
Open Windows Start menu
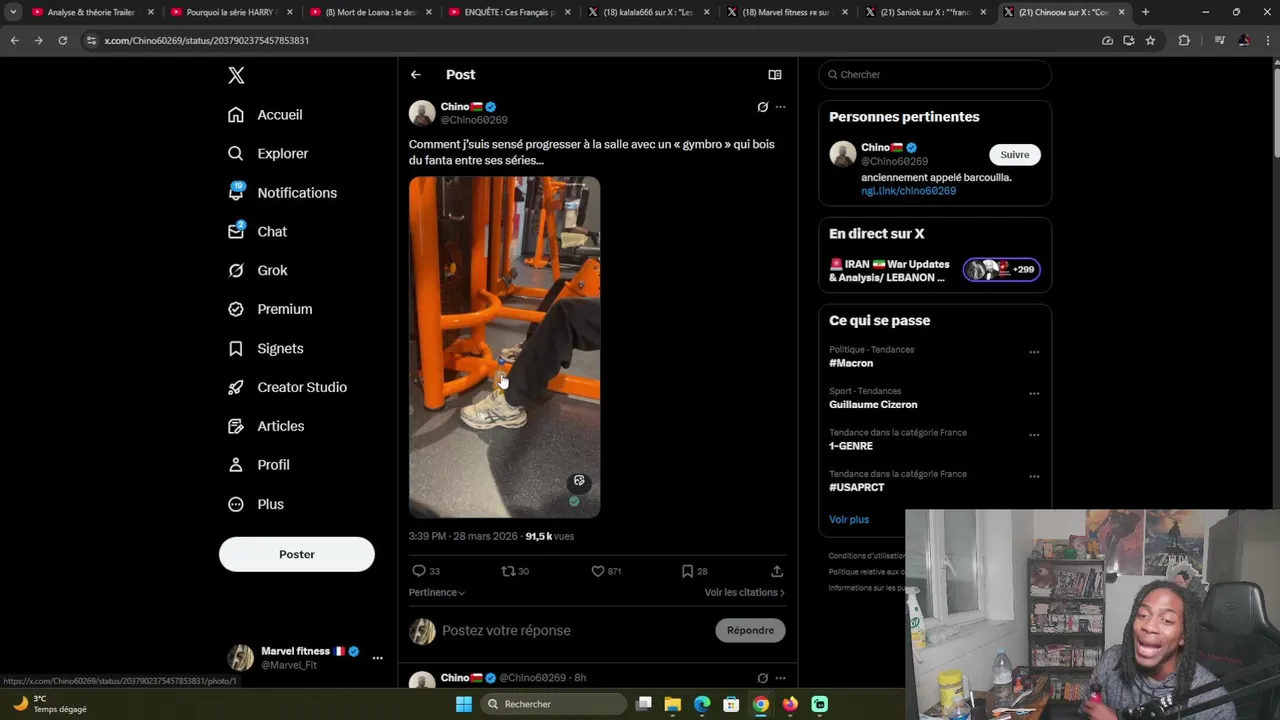(464, 704)
